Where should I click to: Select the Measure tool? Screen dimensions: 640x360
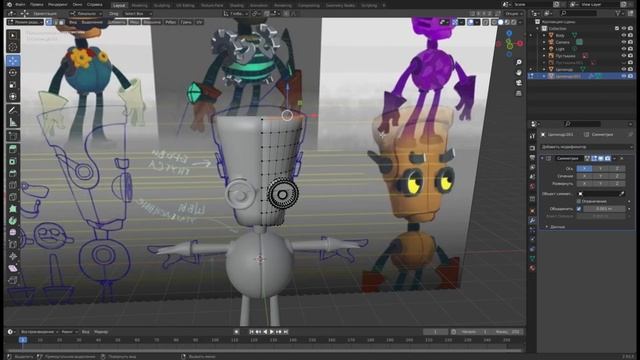[13, 122]
